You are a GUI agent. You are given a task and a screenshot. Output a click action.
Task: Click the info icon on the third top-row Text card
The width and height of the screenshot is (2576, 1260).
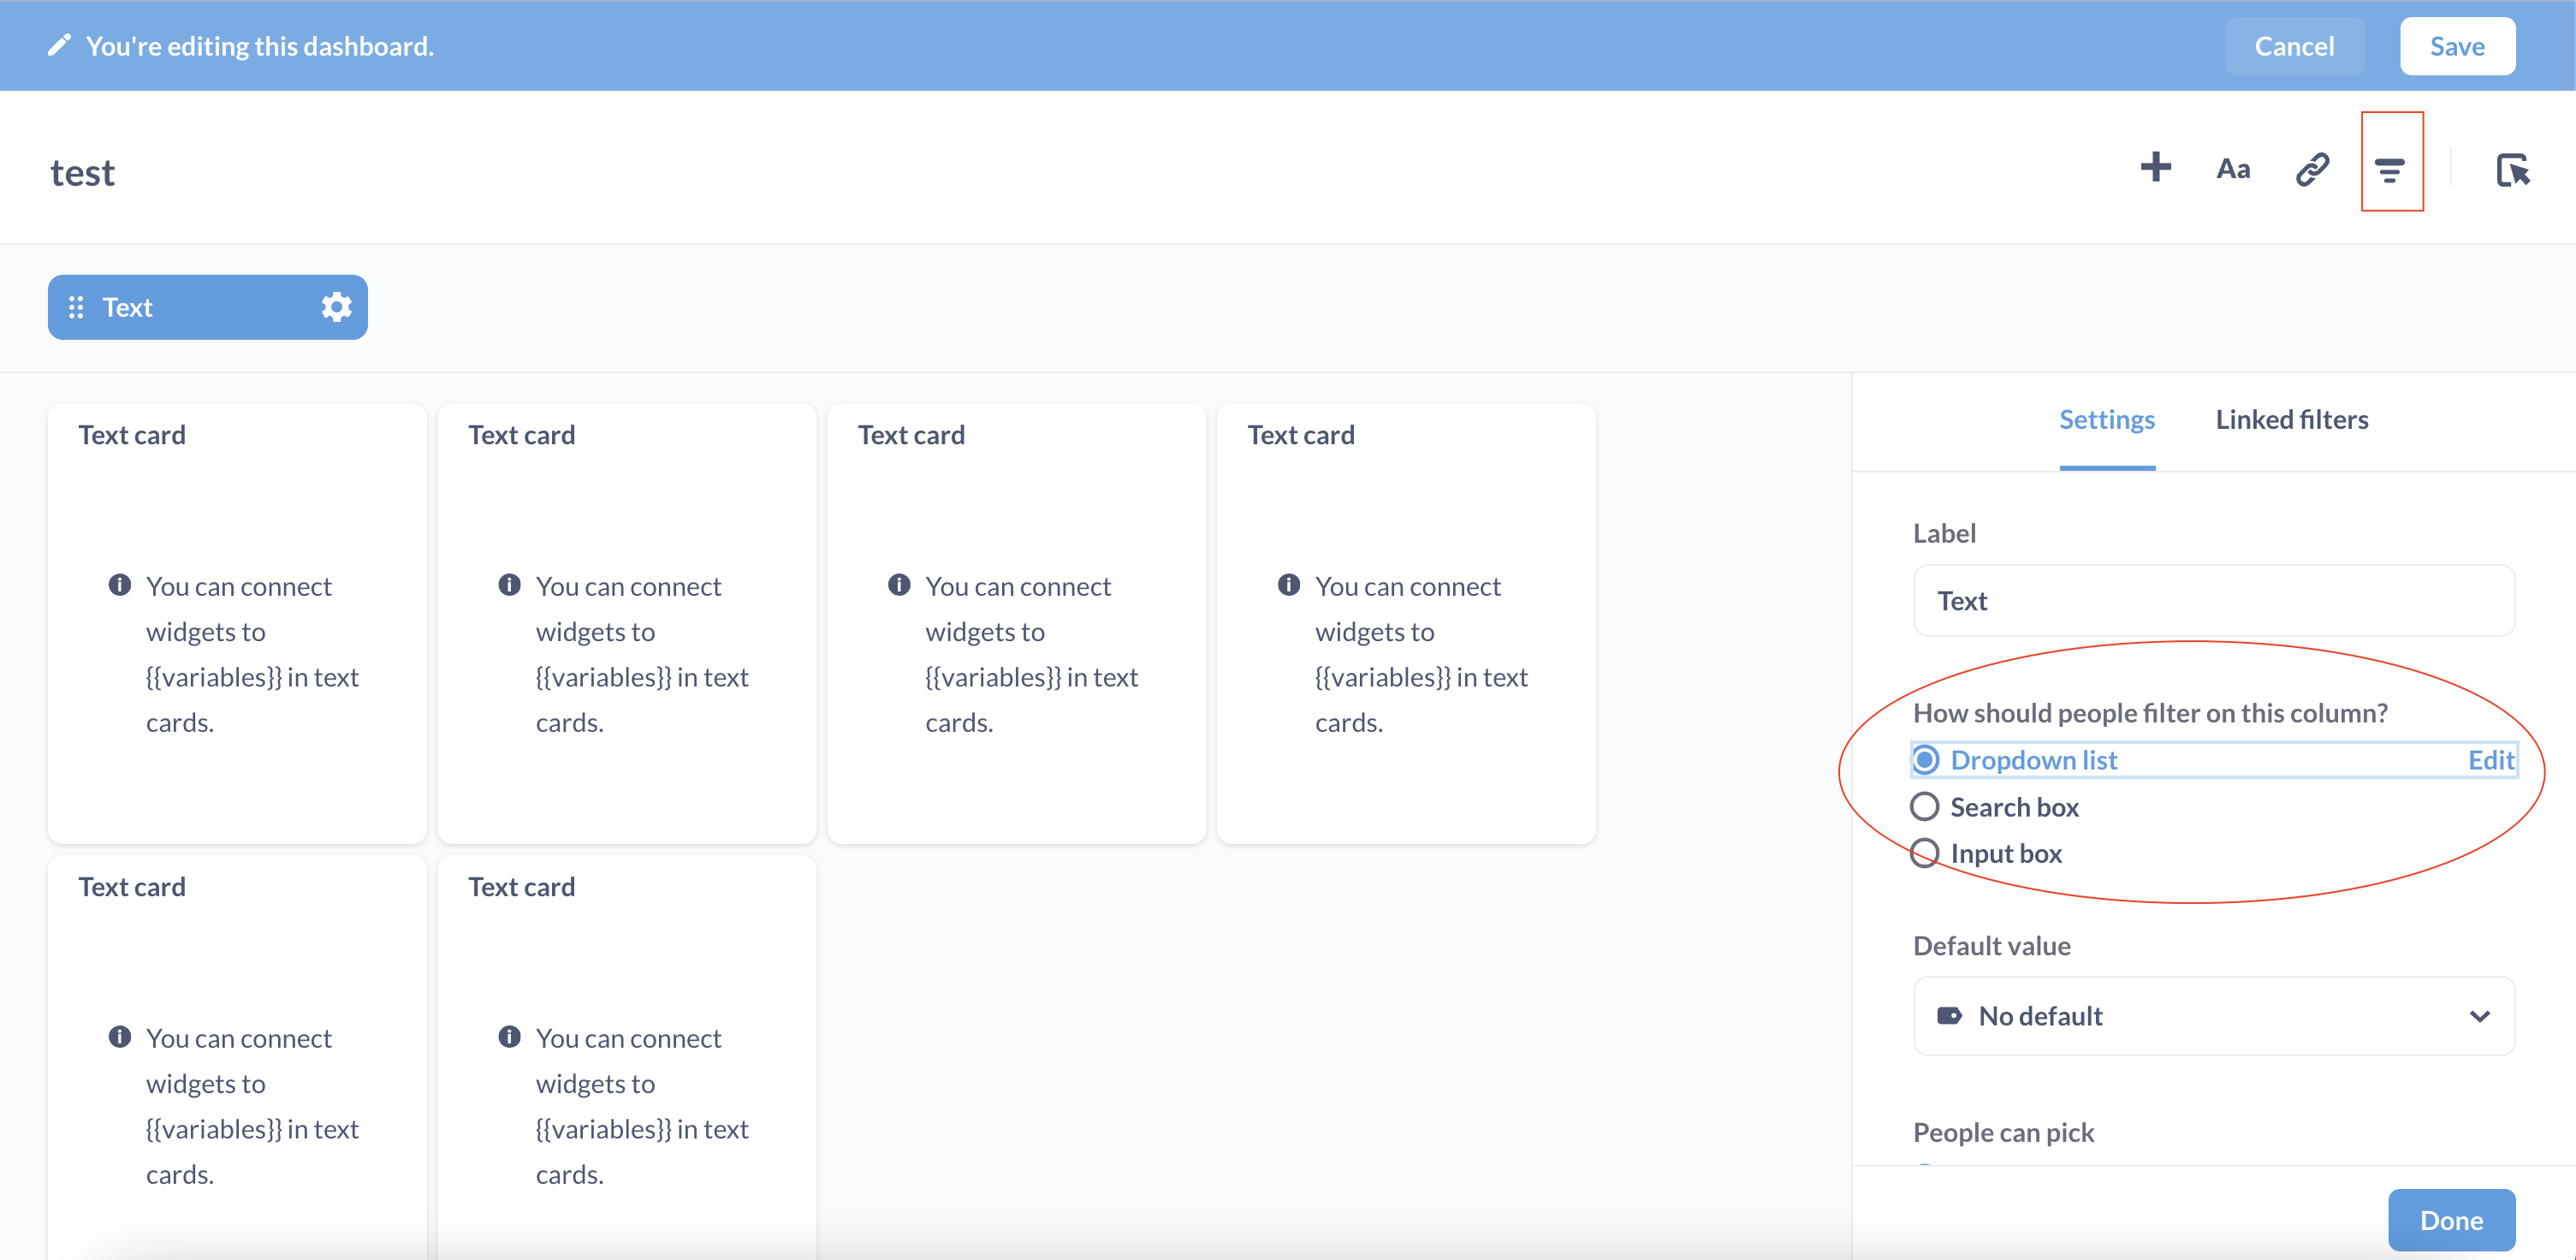[899, 584]
